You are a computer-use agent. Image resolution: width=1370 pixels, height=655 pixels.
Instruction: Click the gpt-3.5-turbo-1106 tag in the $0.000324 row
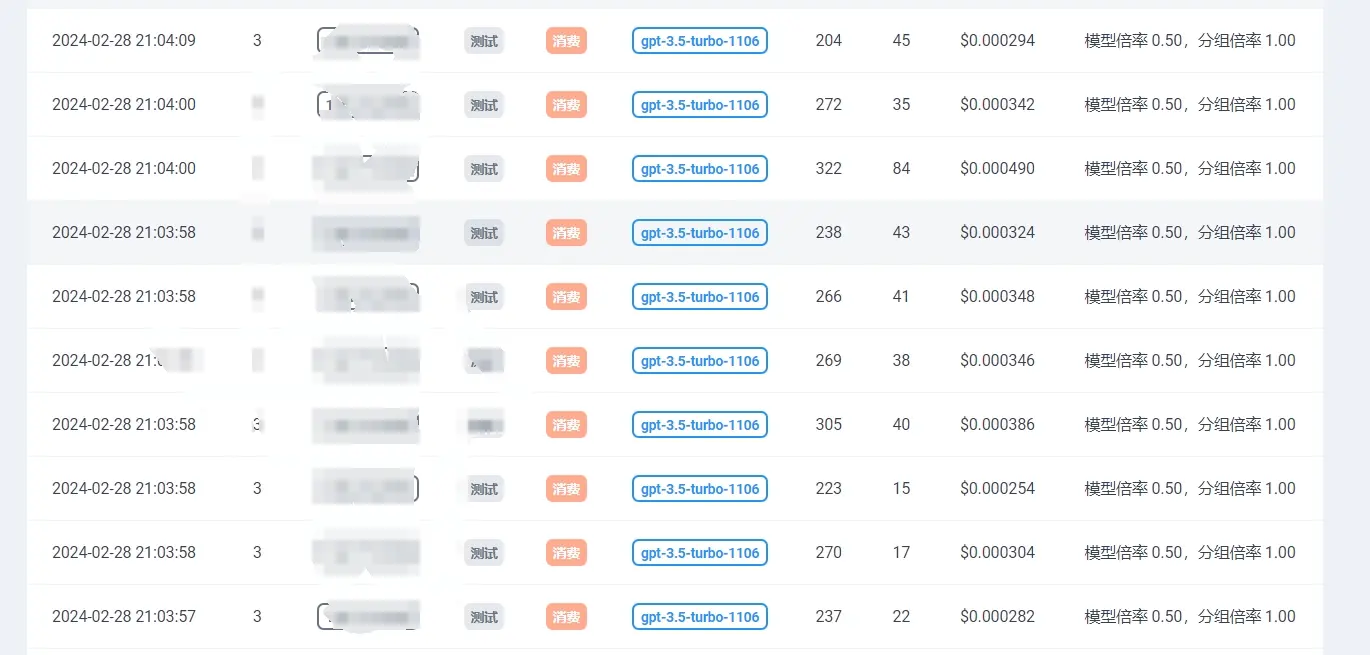pyautogui.click(x=700, y=233)
